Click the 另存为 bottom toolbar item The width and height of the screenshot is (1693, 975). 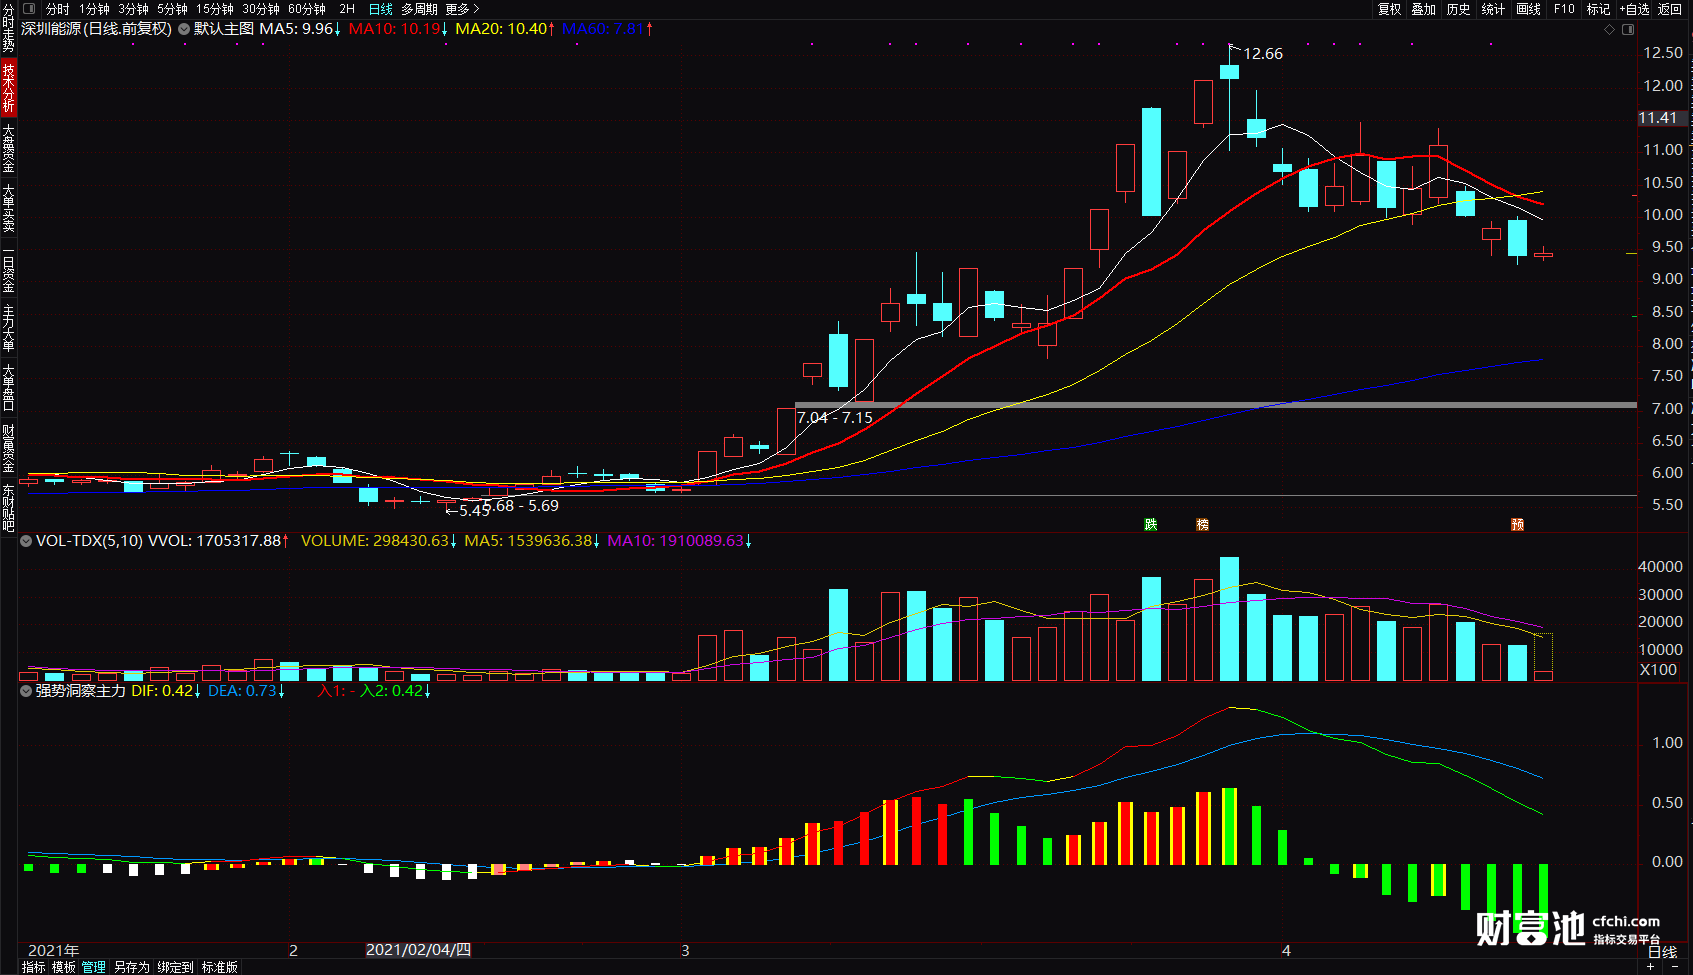pos(131,967)
